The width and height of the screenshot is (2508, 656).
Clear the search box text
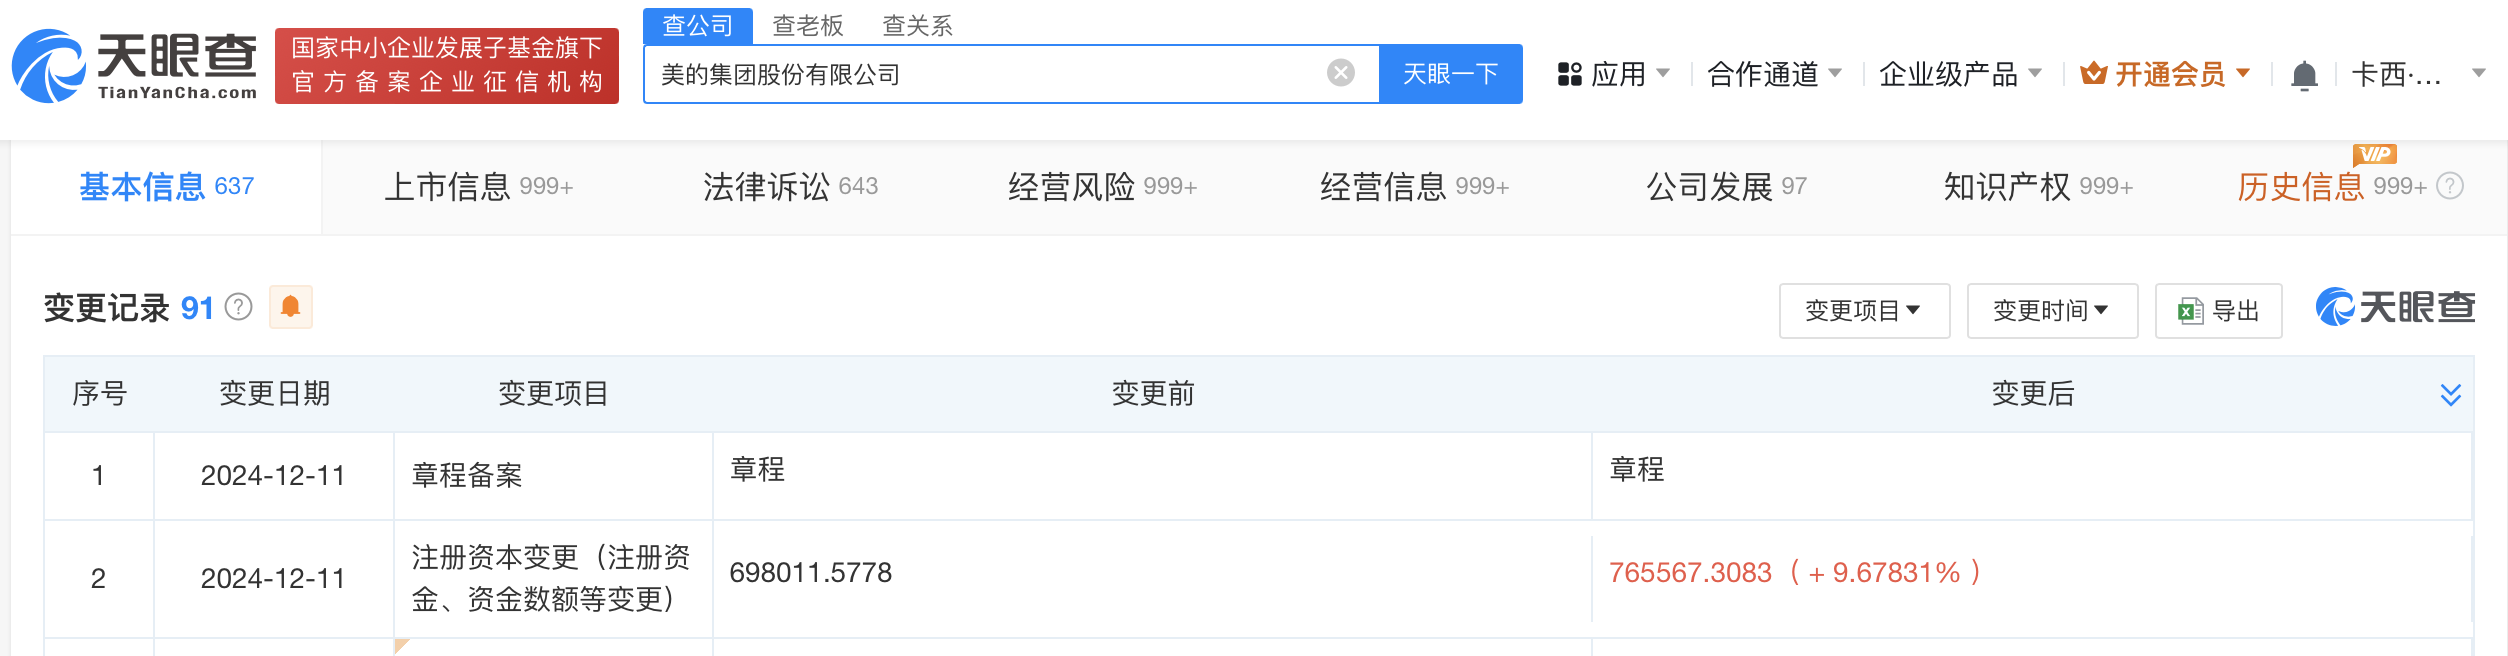1340,73
